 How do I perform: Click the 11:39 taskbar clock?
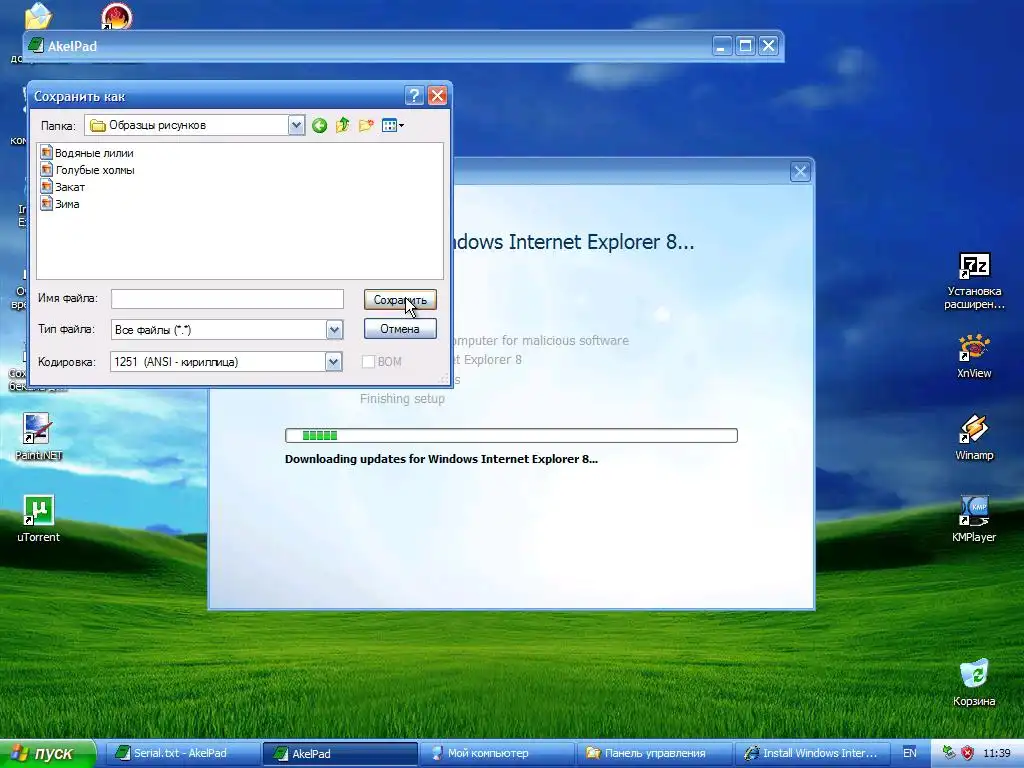coord(997,753)
